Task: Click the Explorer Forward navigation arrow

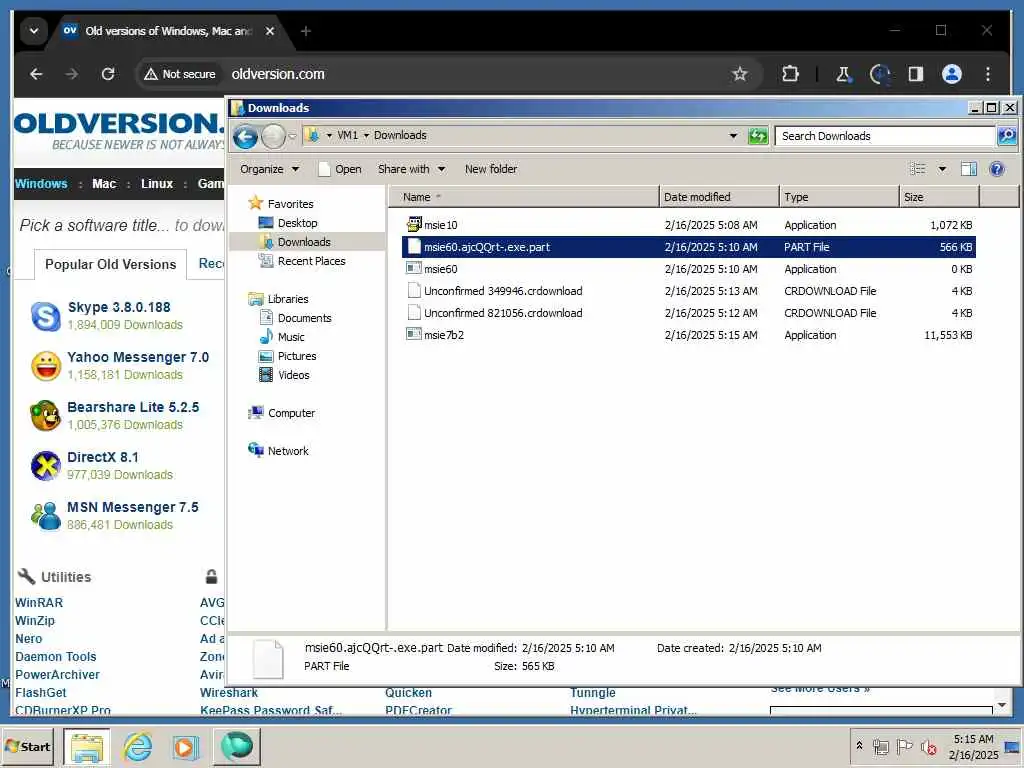Action: point(273,136)
